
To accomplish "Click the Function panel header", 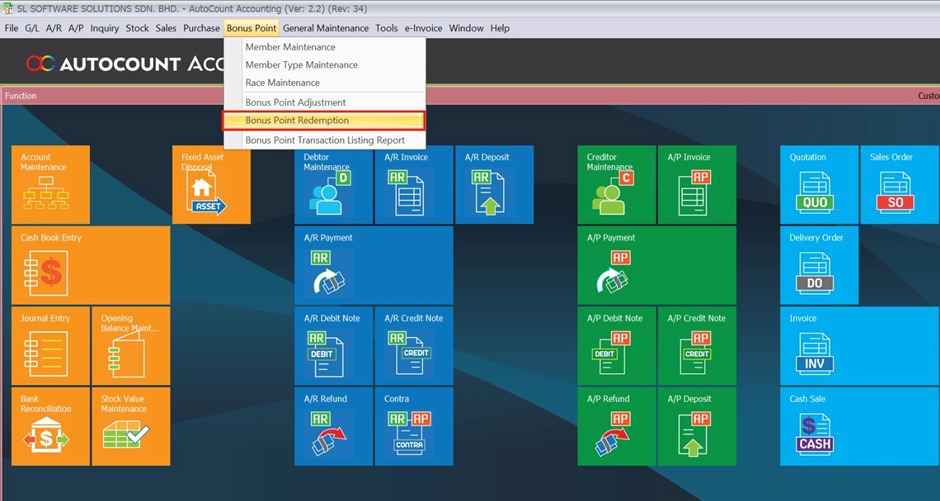I will (x=21, y=96).
